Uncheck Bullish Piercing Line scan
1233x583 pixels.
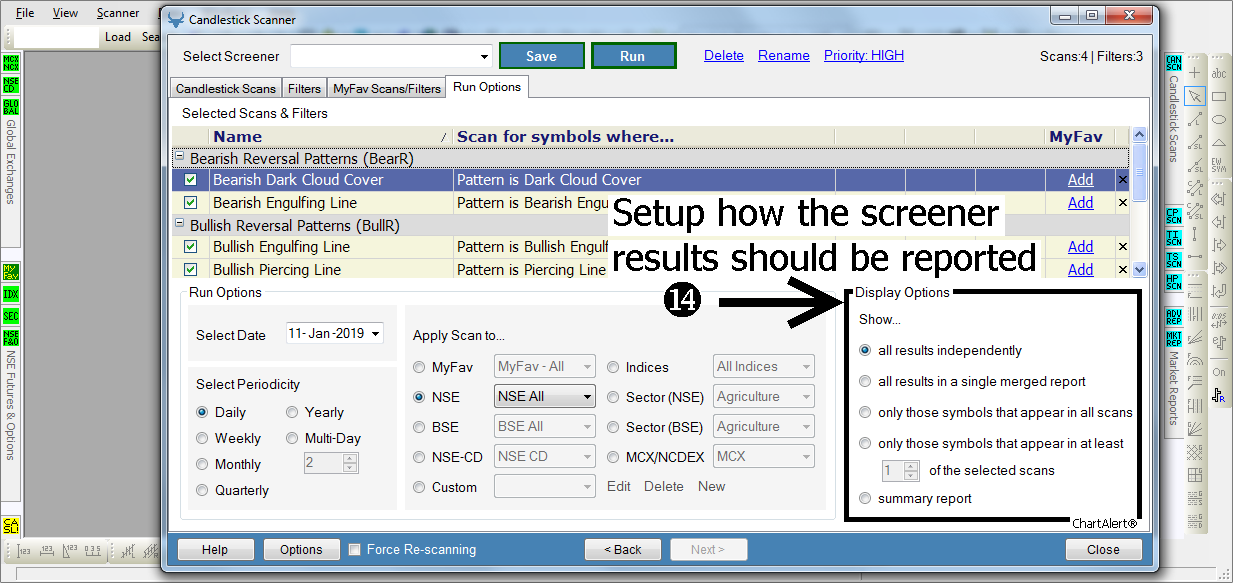tap(191, 270)
